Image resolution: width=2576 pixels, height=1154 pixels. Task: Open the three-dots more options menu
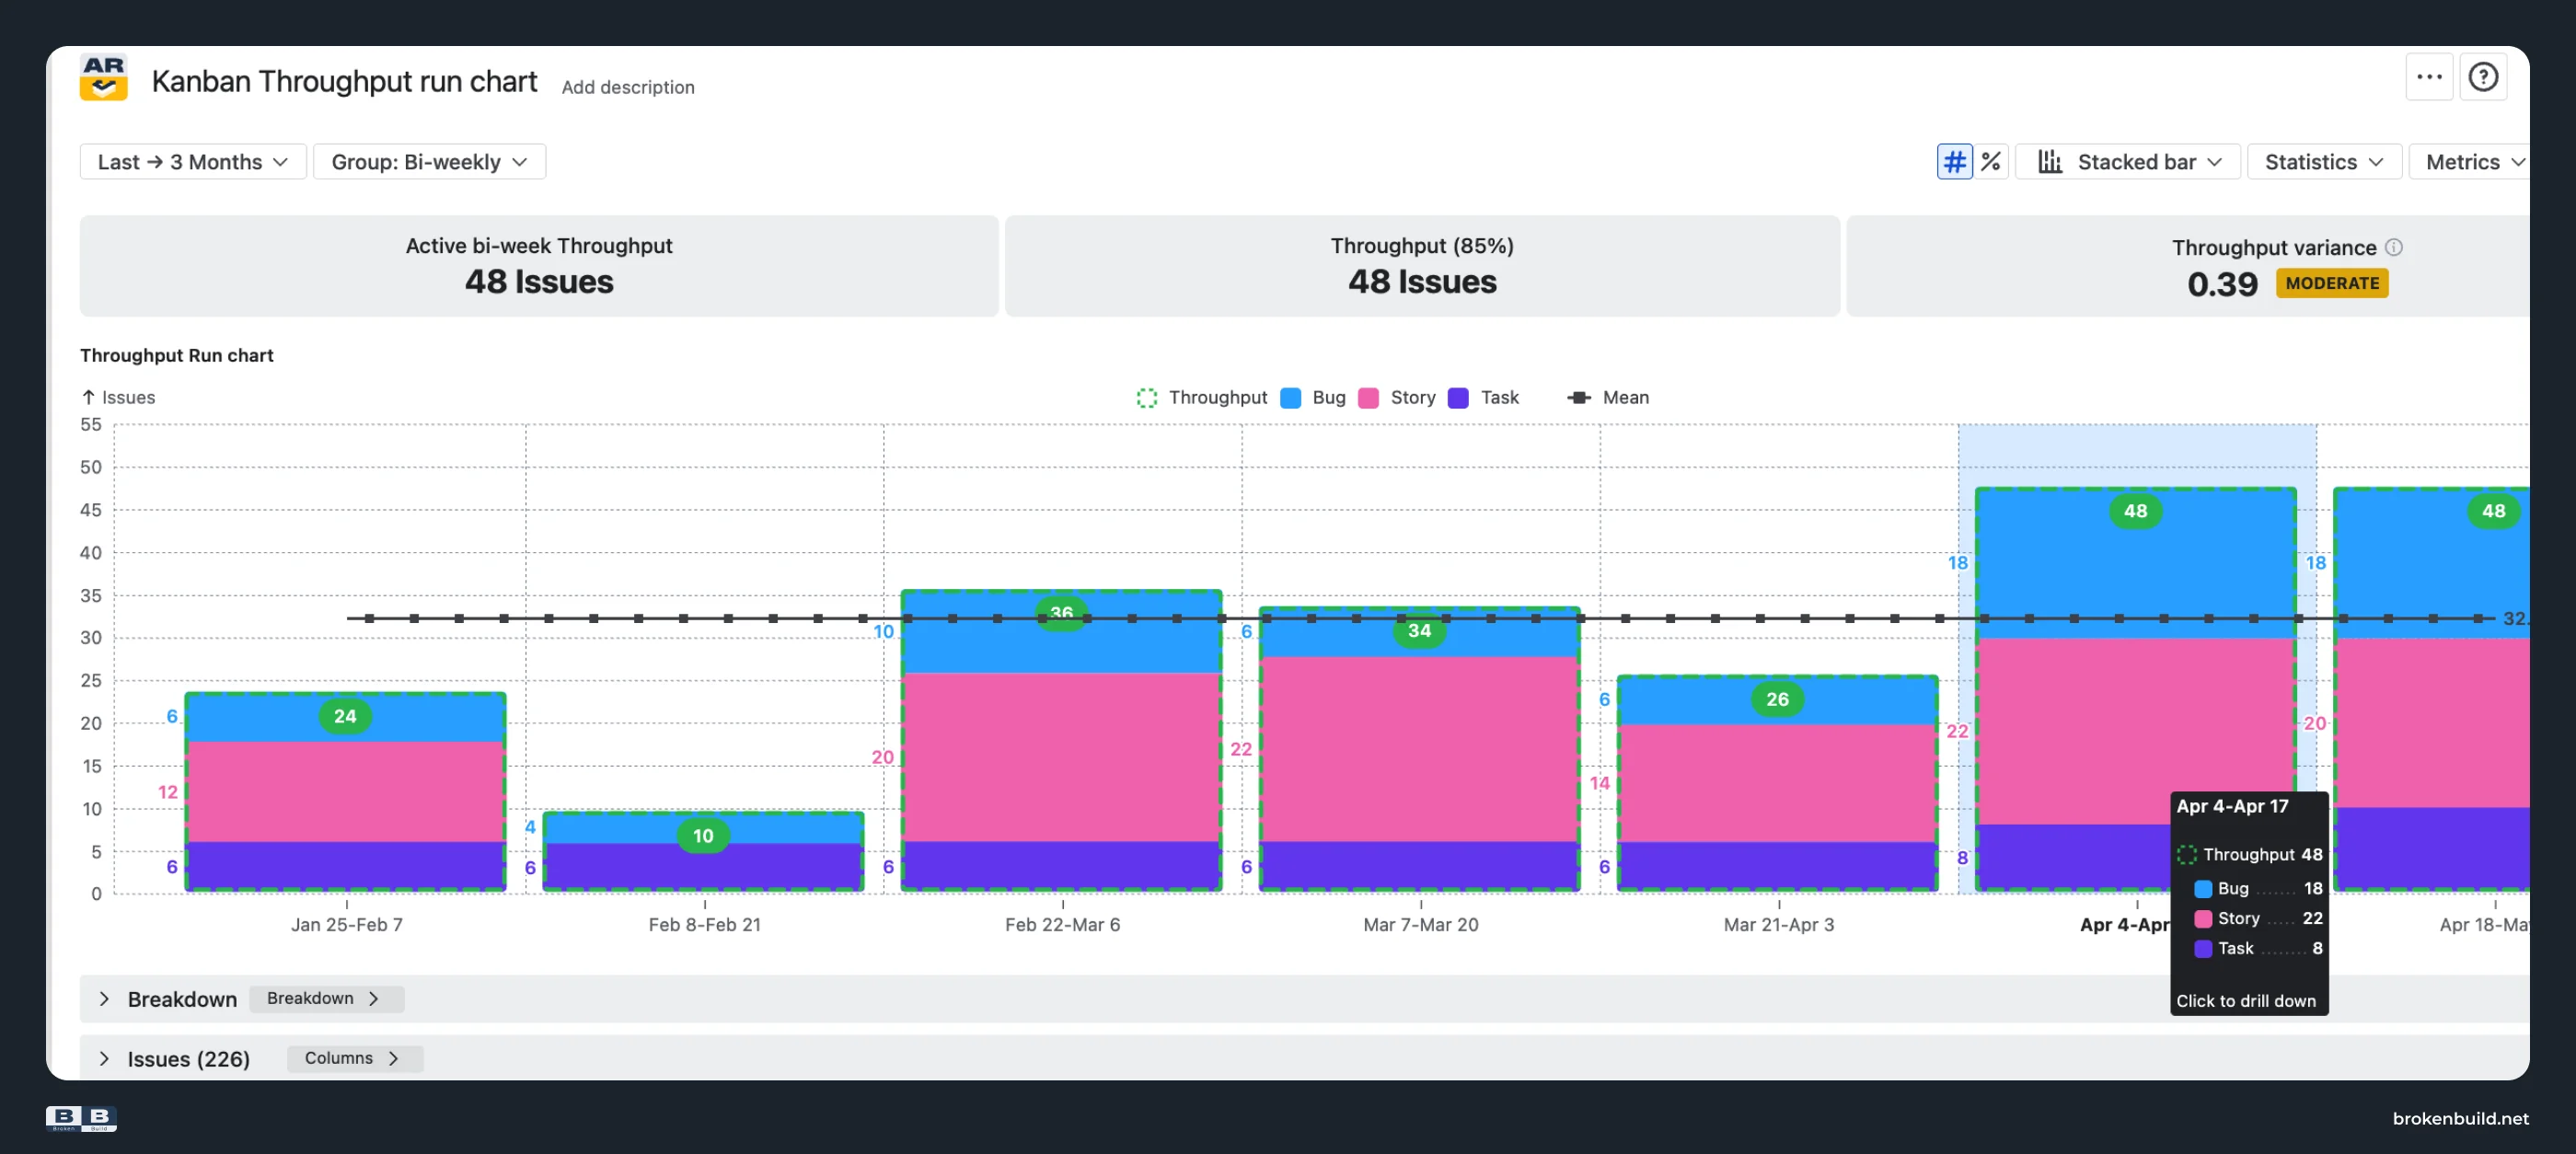2429,77
